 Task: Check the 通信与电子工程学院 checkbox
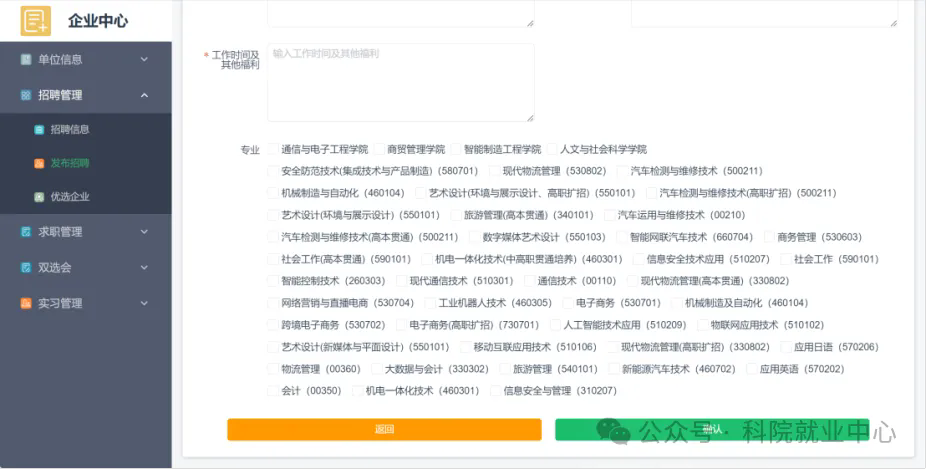273,149
